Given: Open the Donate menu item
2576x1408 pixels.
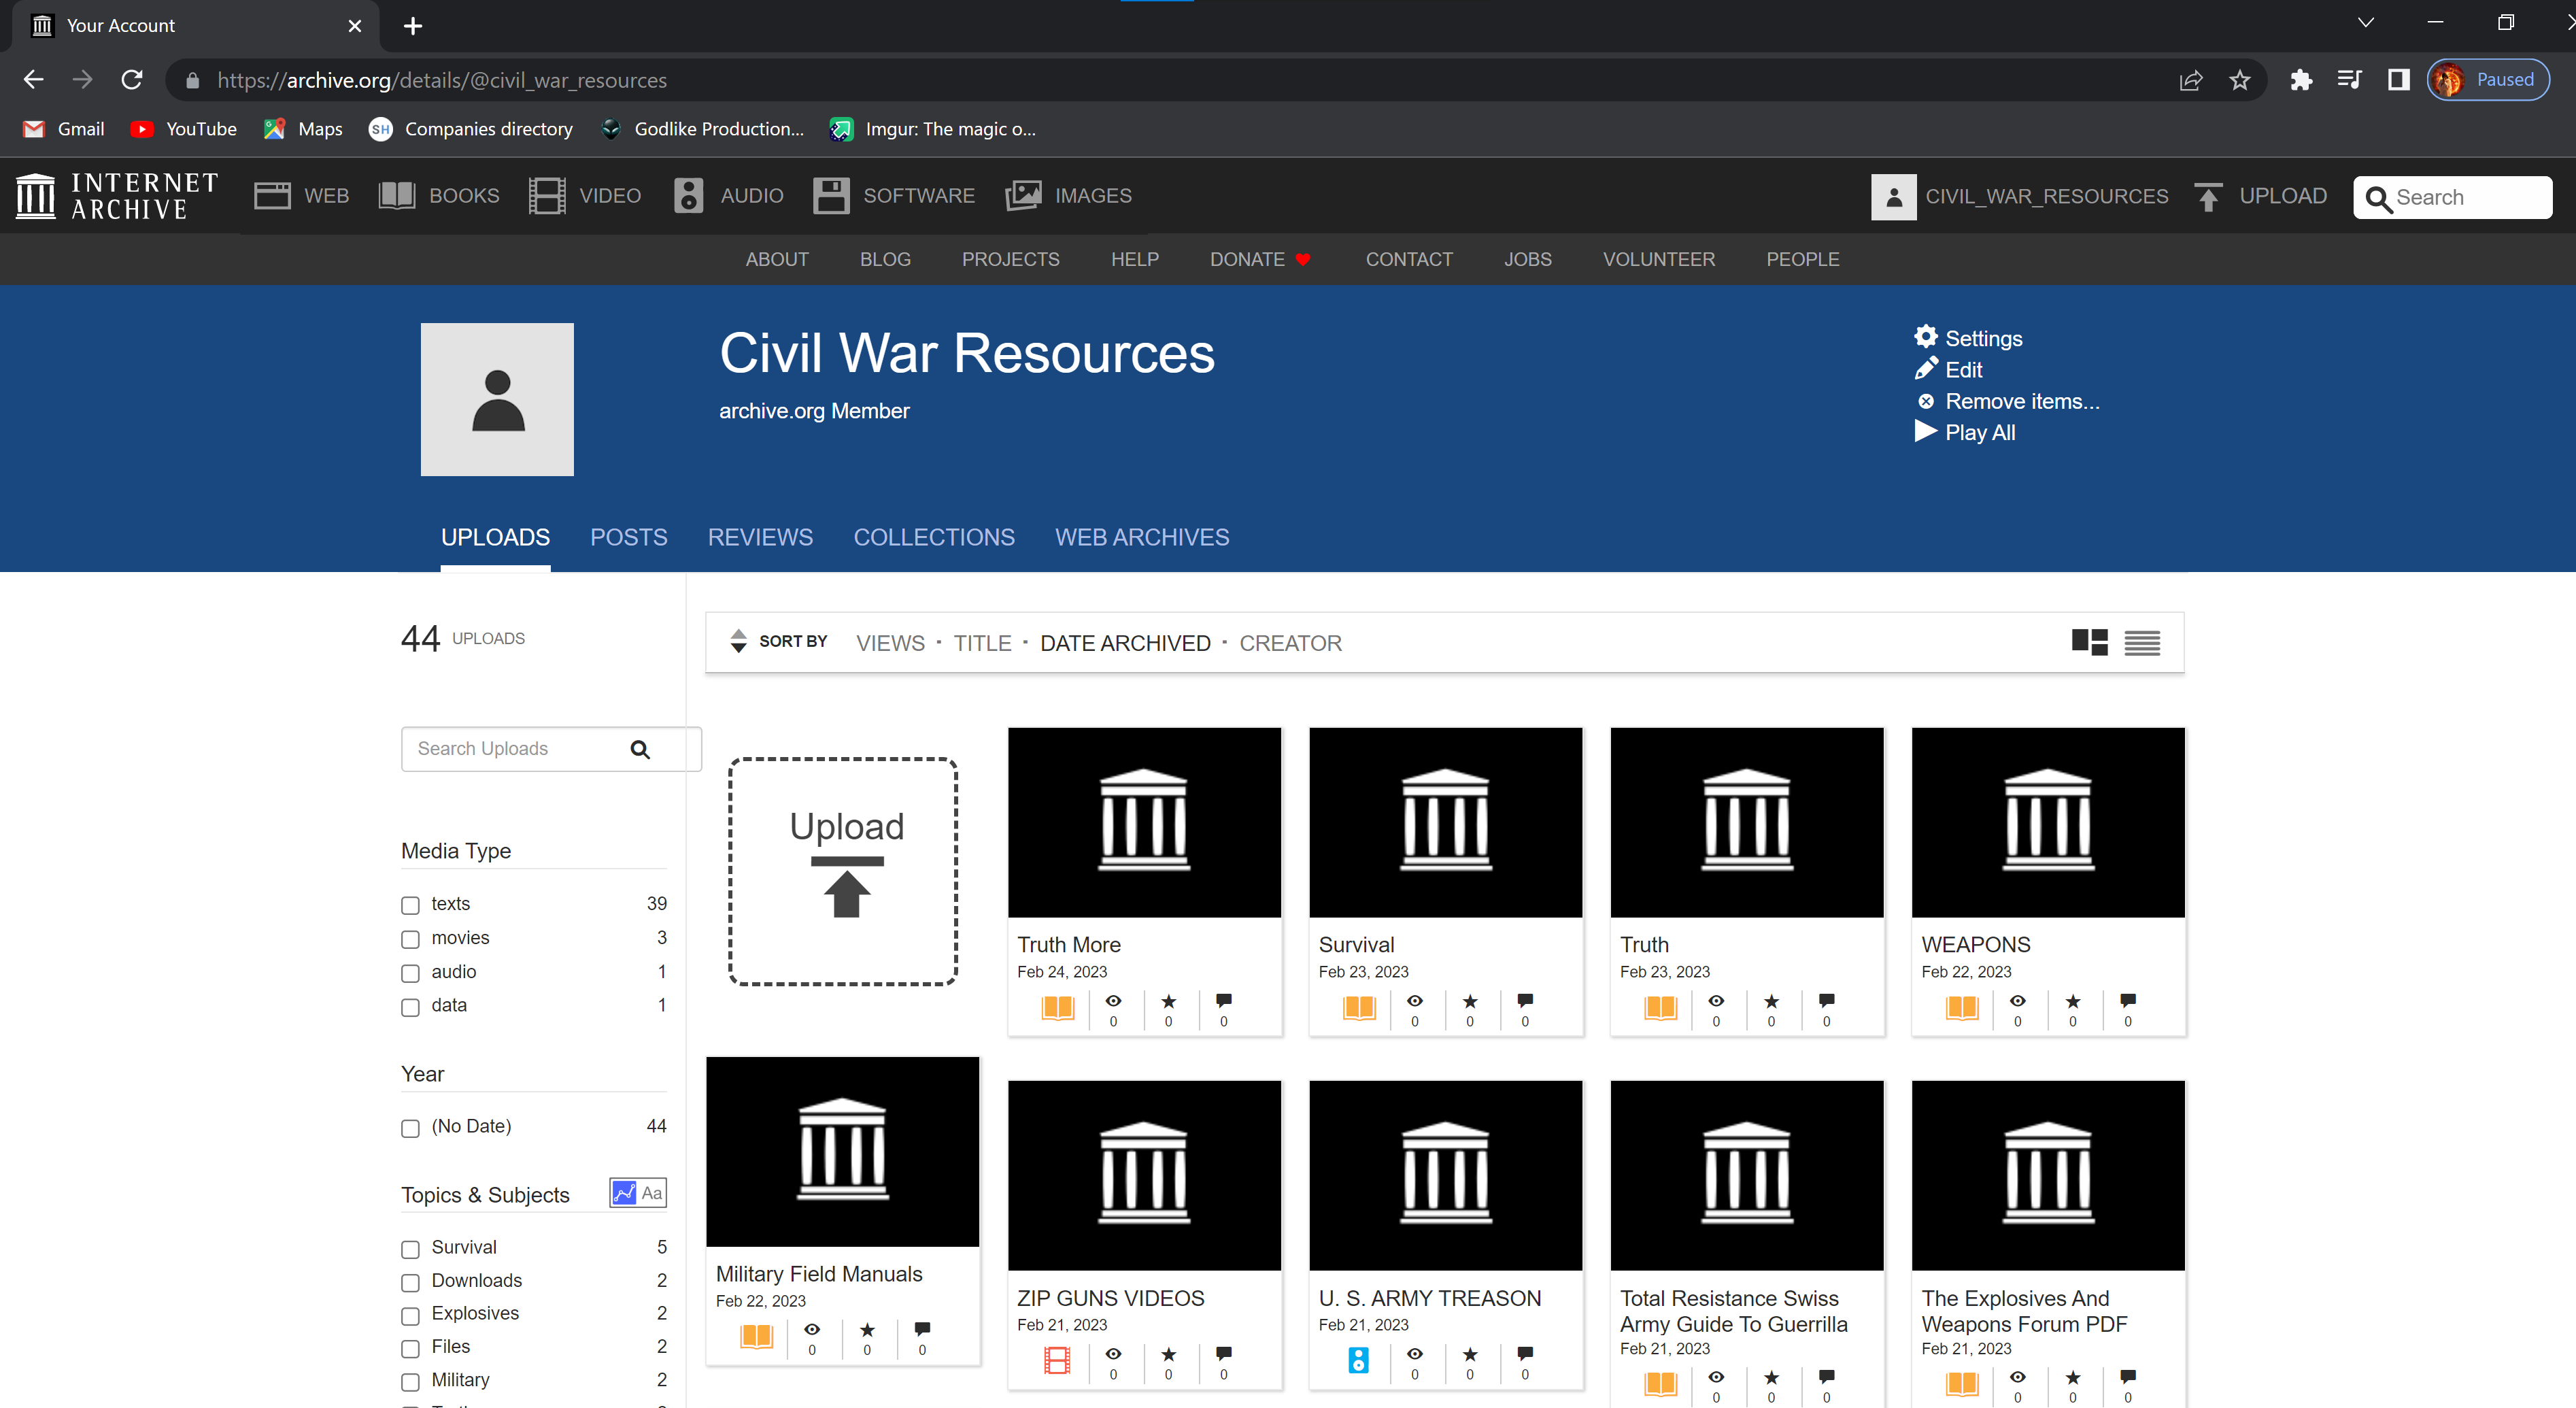Looking at the screenshot, I should click(1259, 259).
